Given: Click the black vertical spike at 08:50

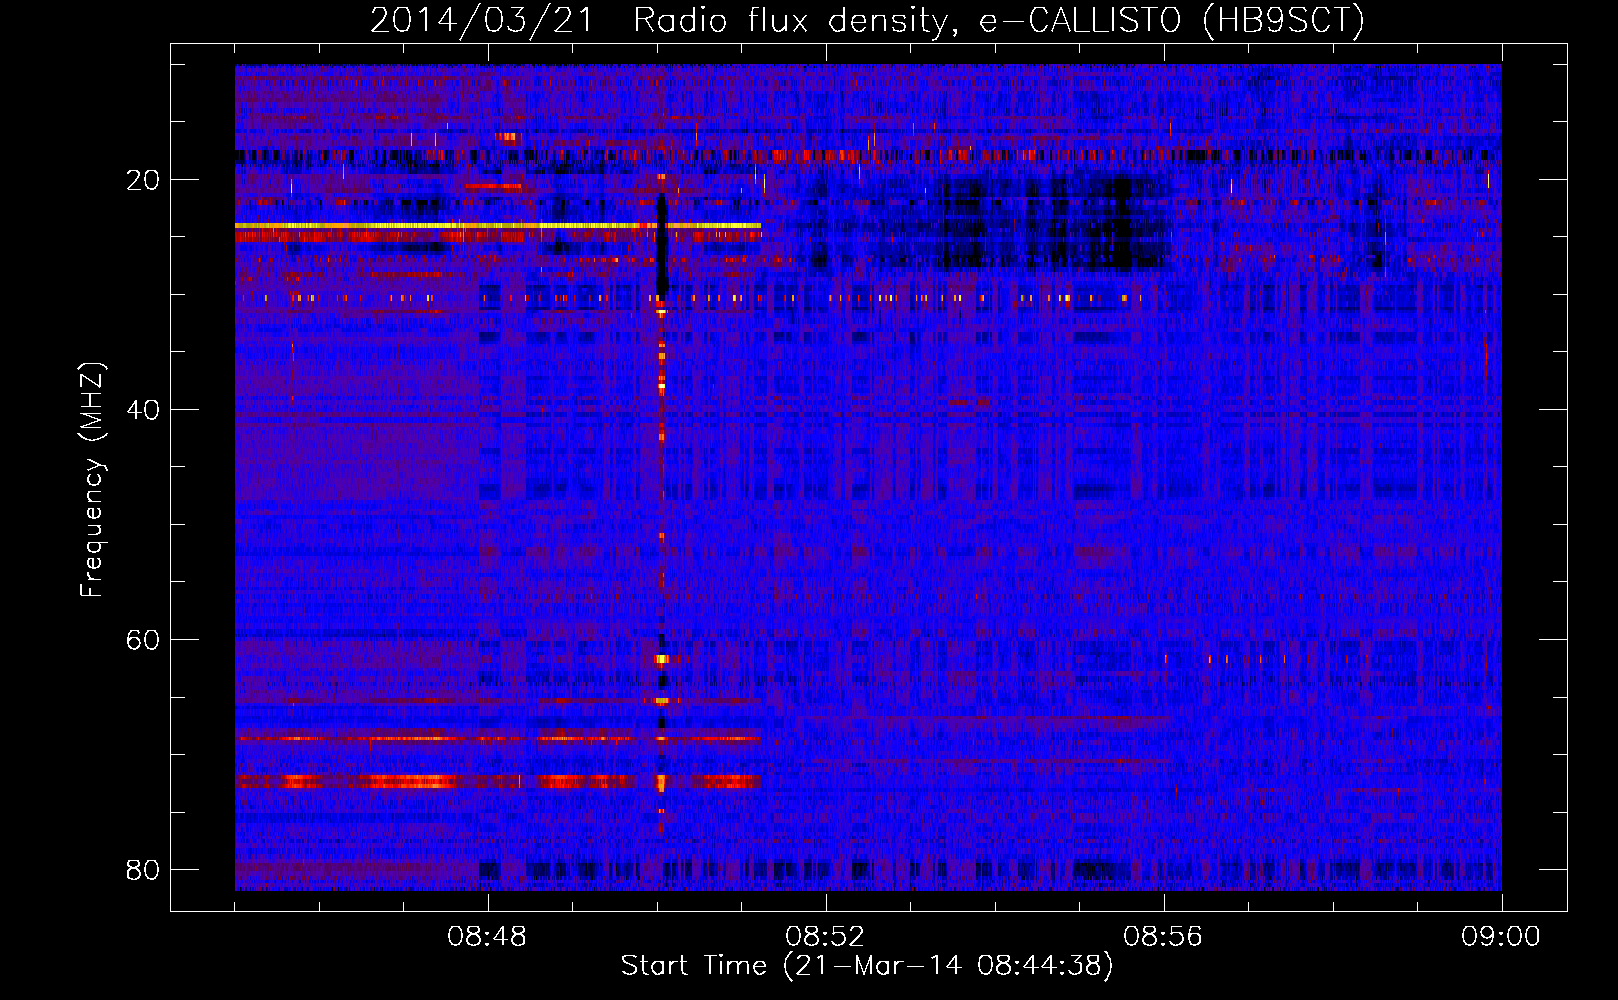Looking at the screenshot, I should pos(661,245).
